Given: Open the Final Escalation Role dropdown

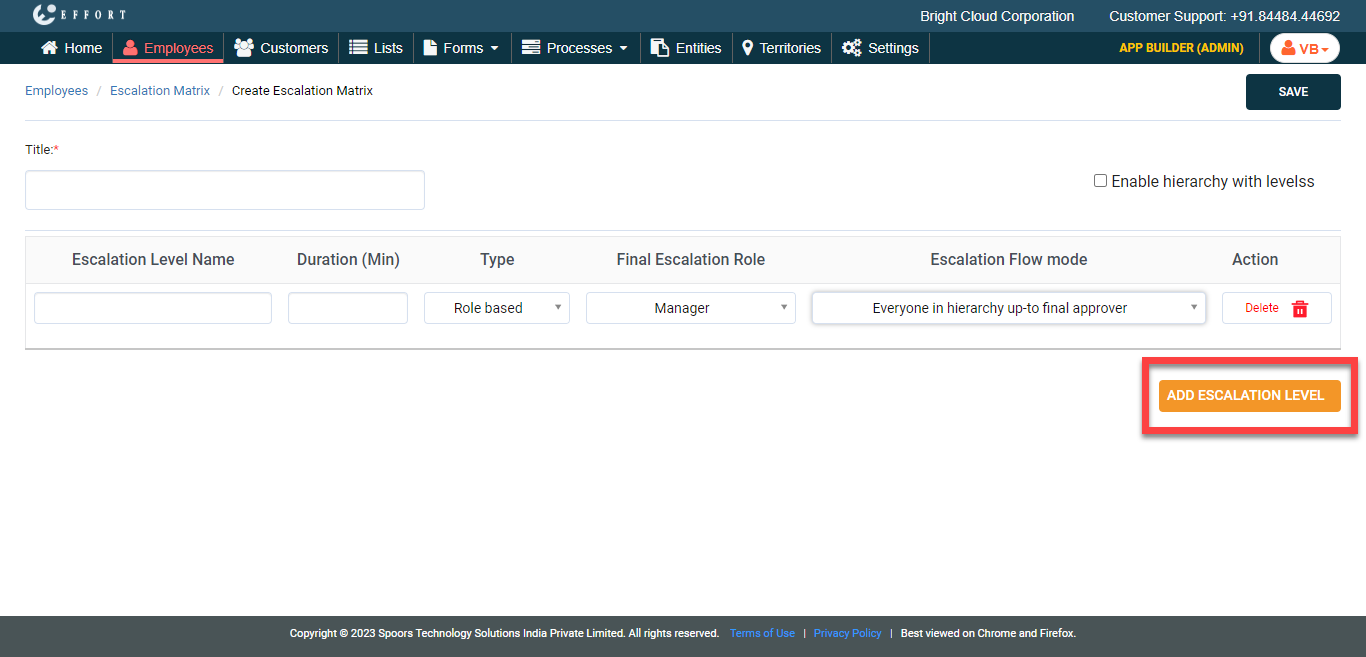Looking at the screenshot, I should (690, 308).
